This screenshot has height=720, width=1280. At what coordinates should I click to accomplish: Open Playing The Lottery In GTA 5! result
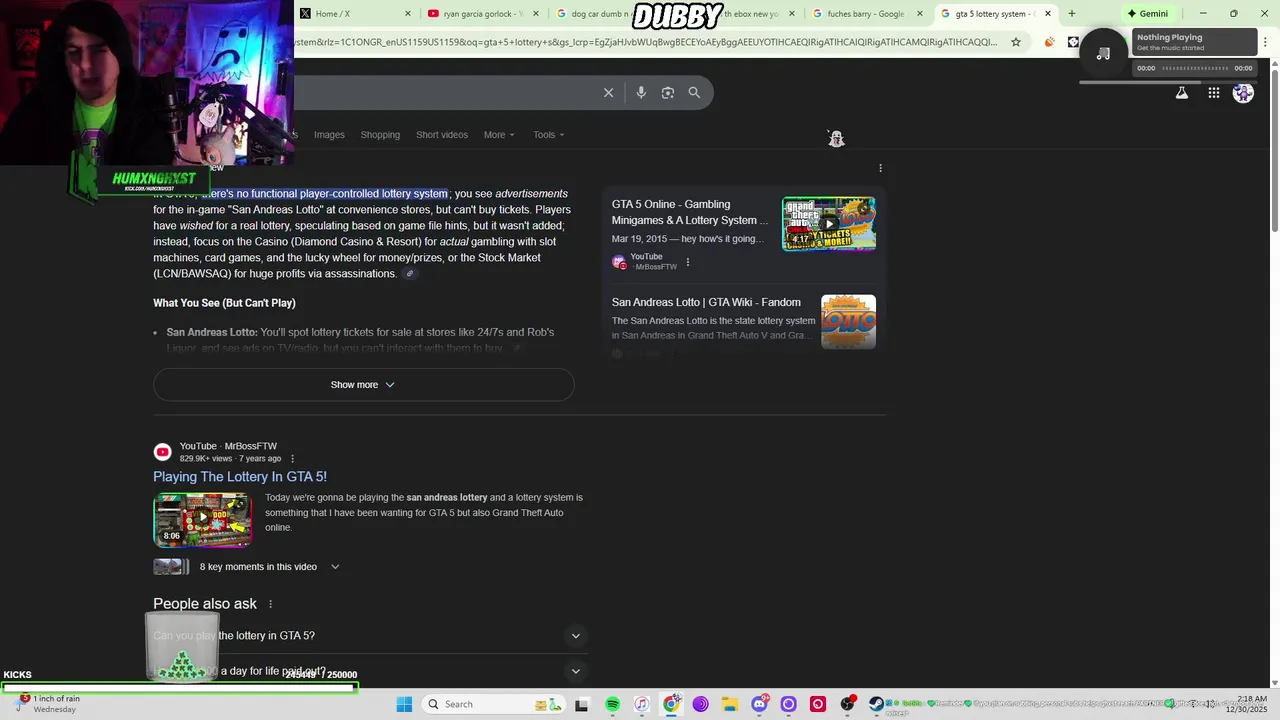tap(240, 477)
